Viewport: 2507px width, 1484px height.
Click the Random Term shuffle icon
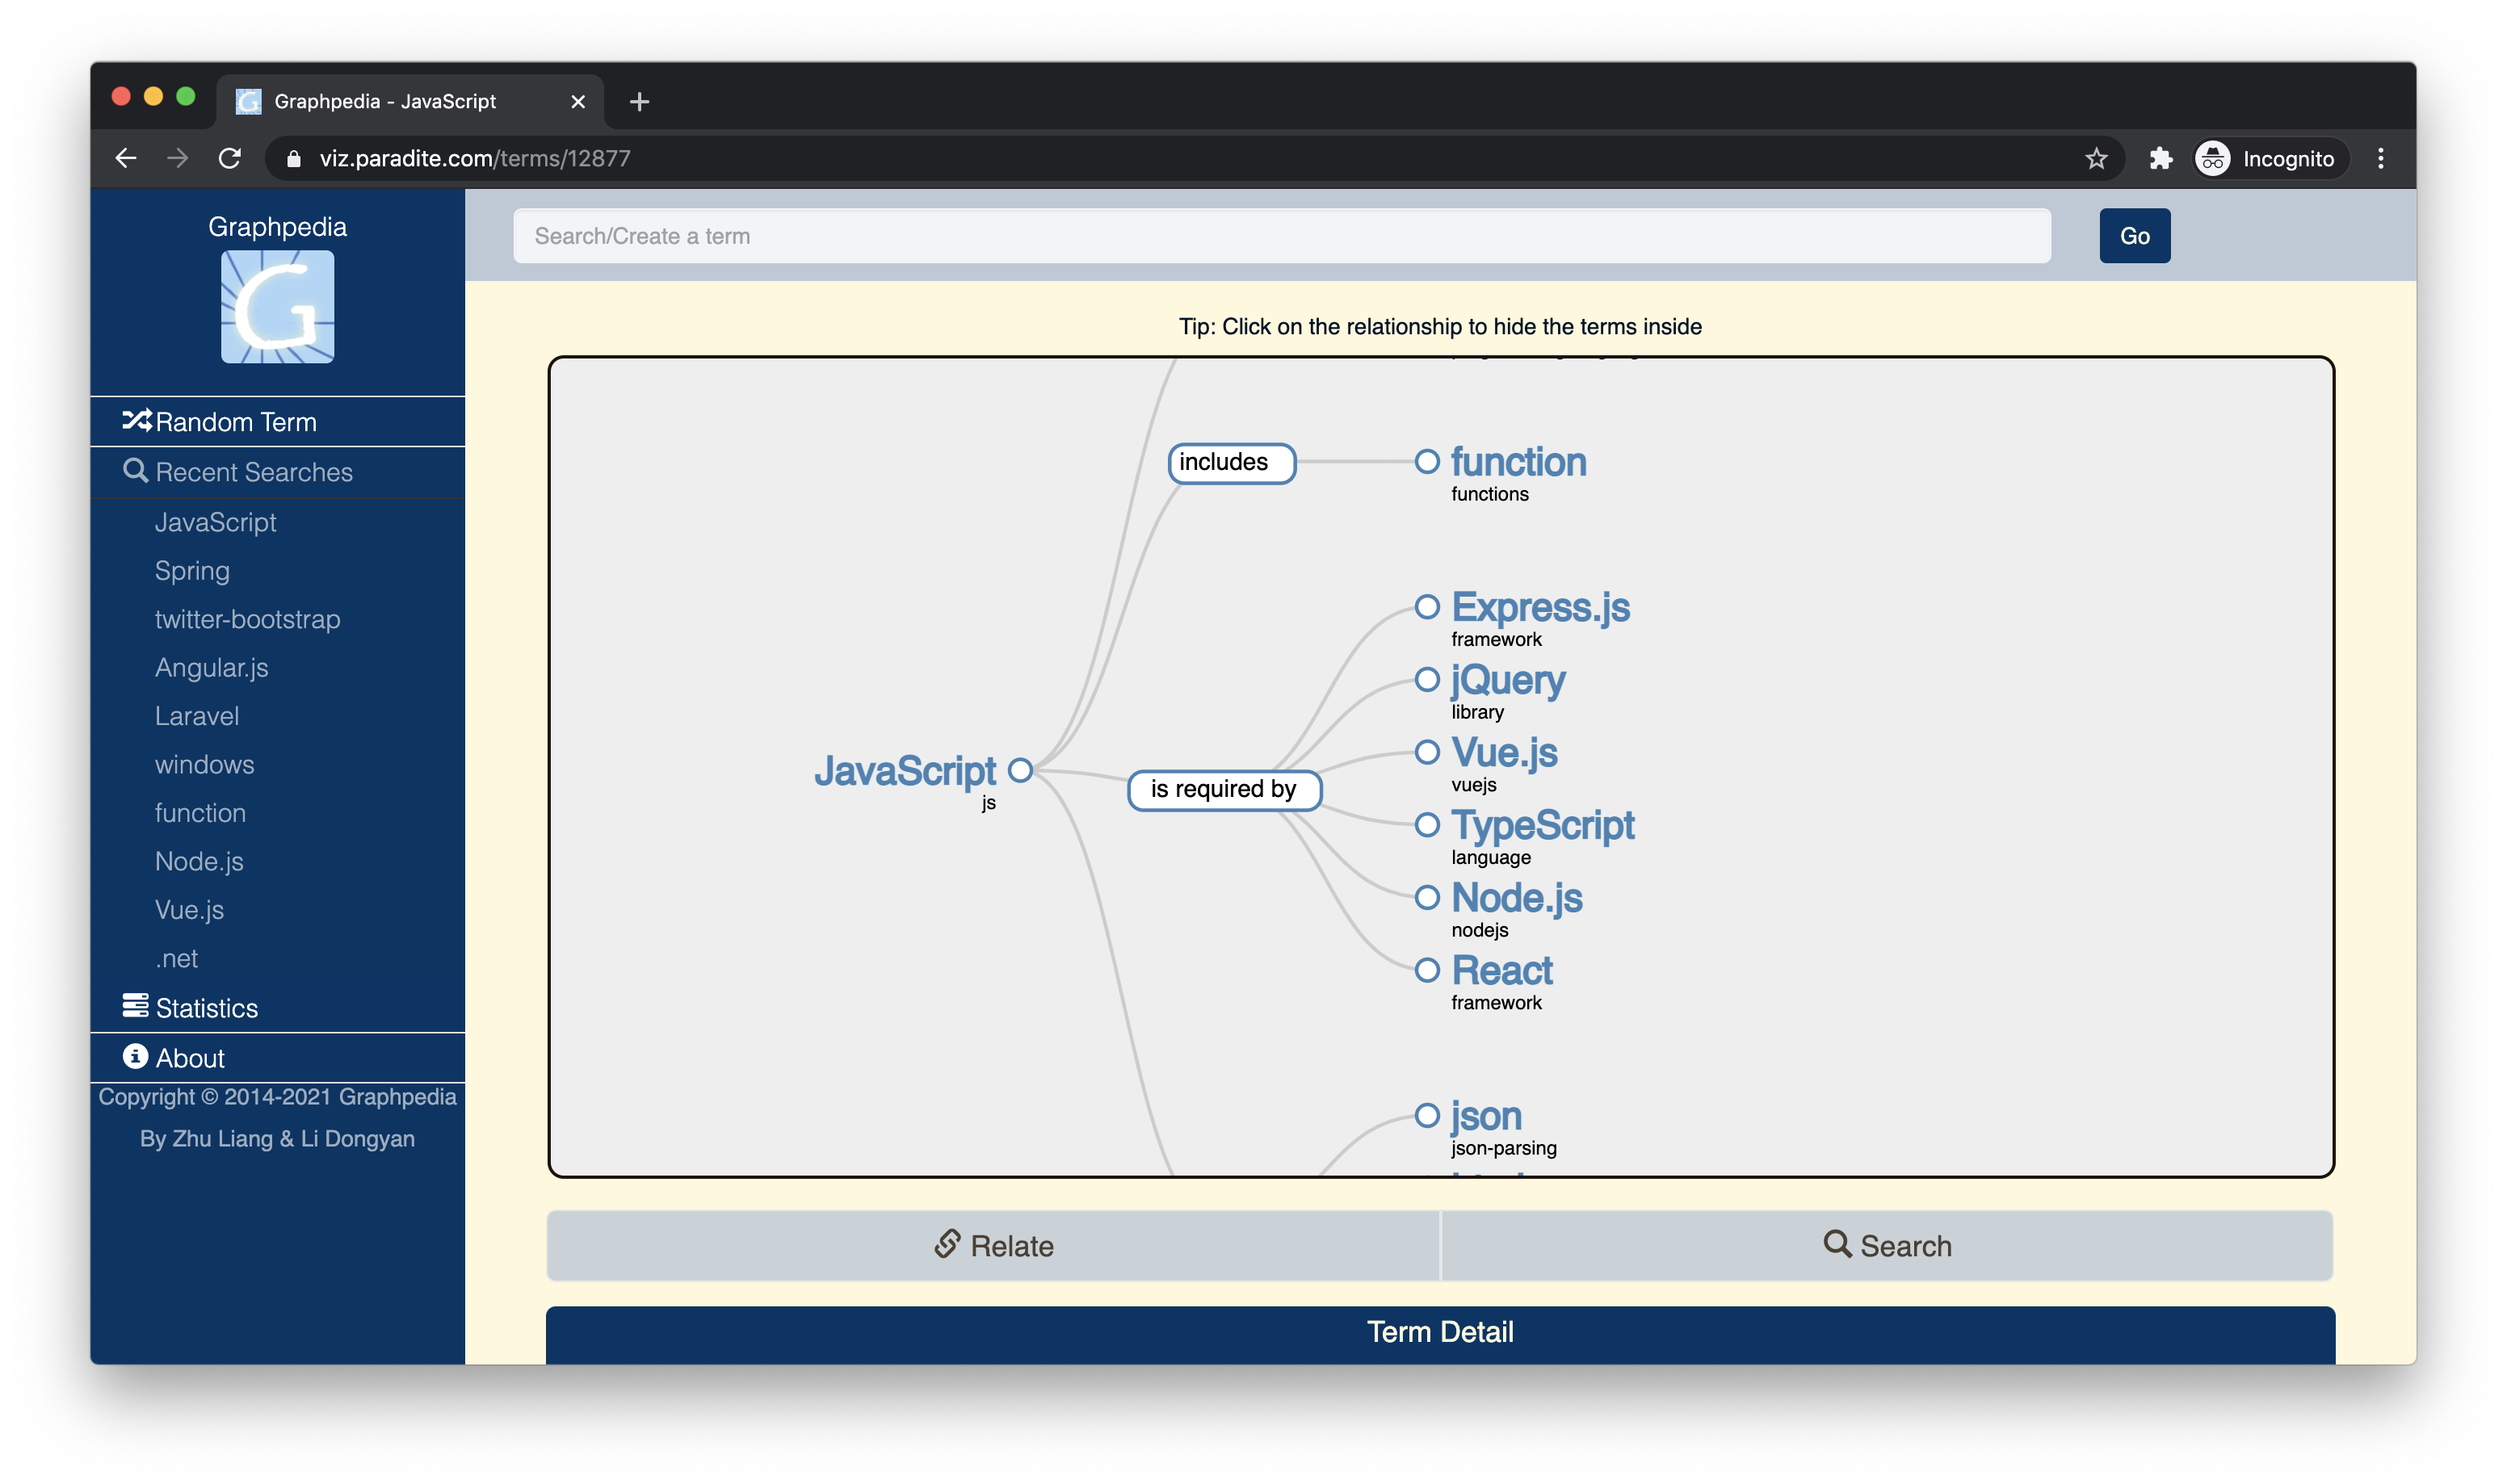pyautogui.click(x=139, y=421)
